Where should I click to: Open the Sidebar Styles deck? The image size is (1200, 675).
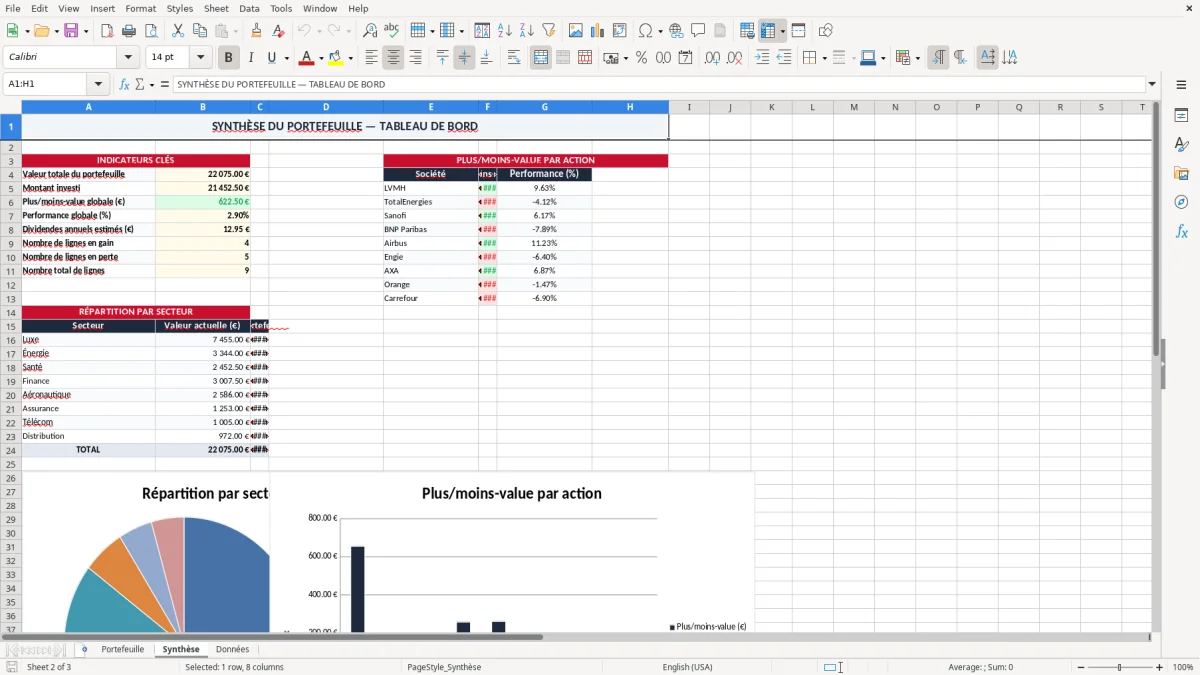click(1181, 145)
